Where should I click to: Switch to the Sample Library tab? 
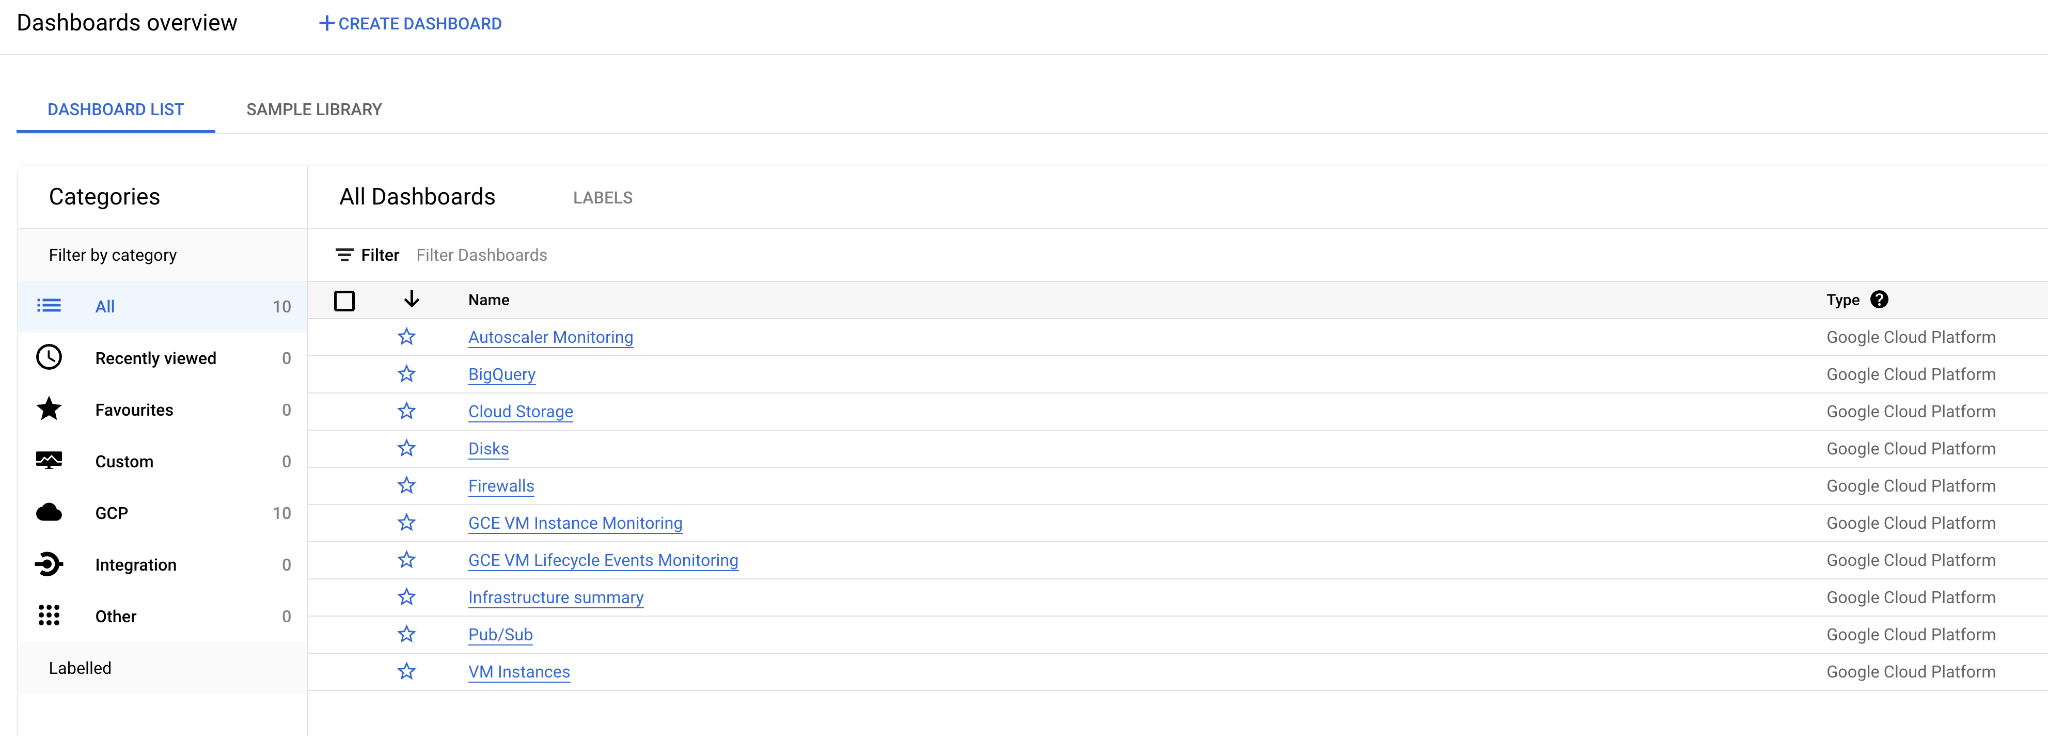click(314, 109)
